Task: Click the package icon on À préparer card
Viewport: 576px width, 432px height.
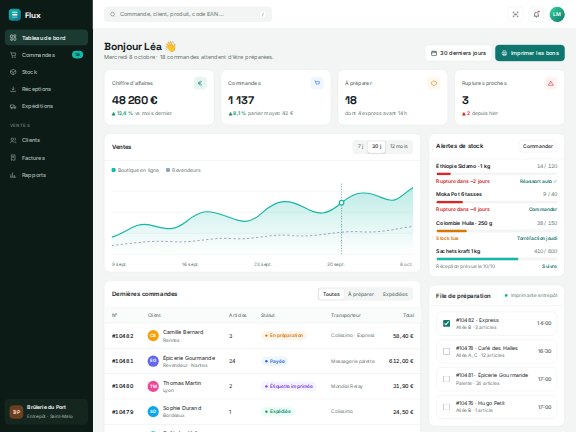Action: 434,83
